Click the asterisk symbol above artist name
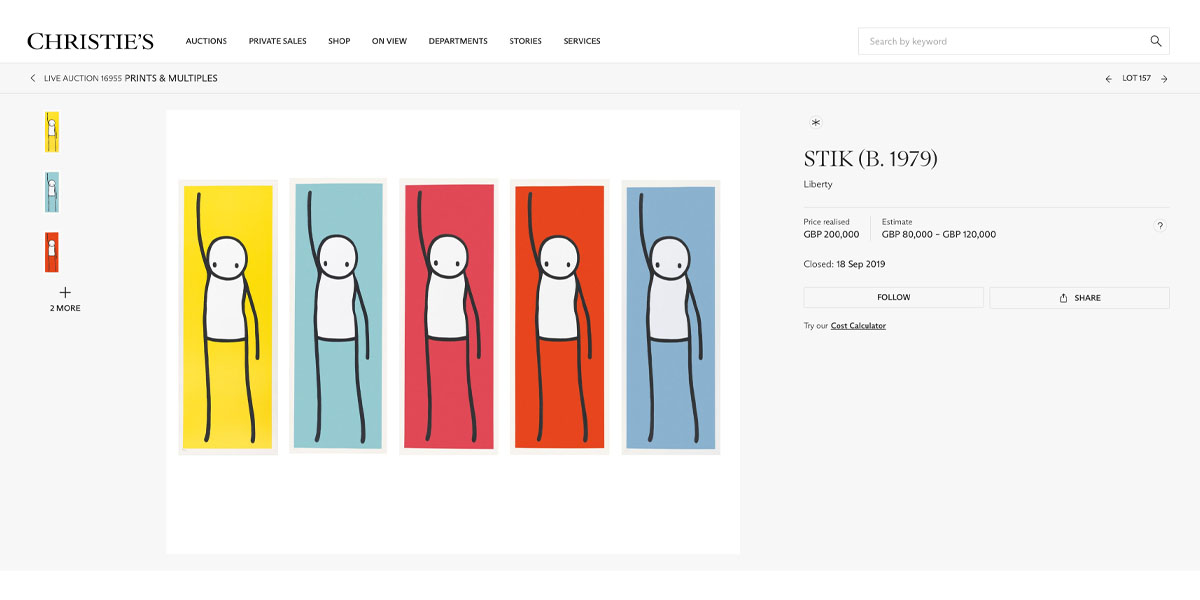 coord(816,122)
